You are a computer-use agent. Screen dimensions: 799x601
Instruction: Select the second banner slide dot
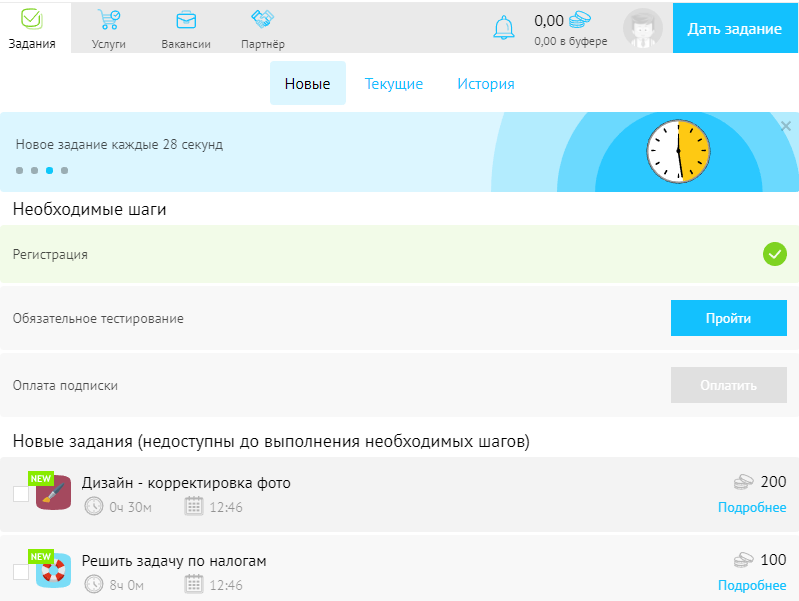pyautogui.click(x=34, y=170)
